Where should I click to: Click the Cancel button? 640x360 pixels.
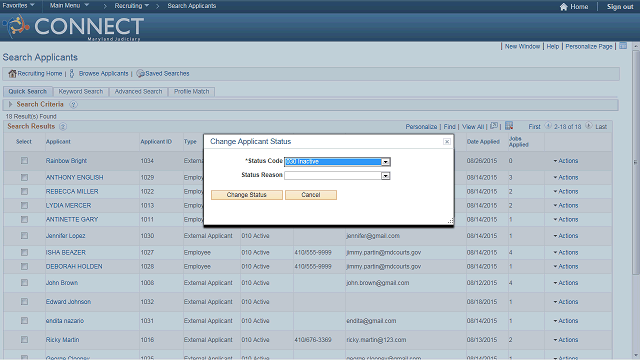tap(311, 195)
